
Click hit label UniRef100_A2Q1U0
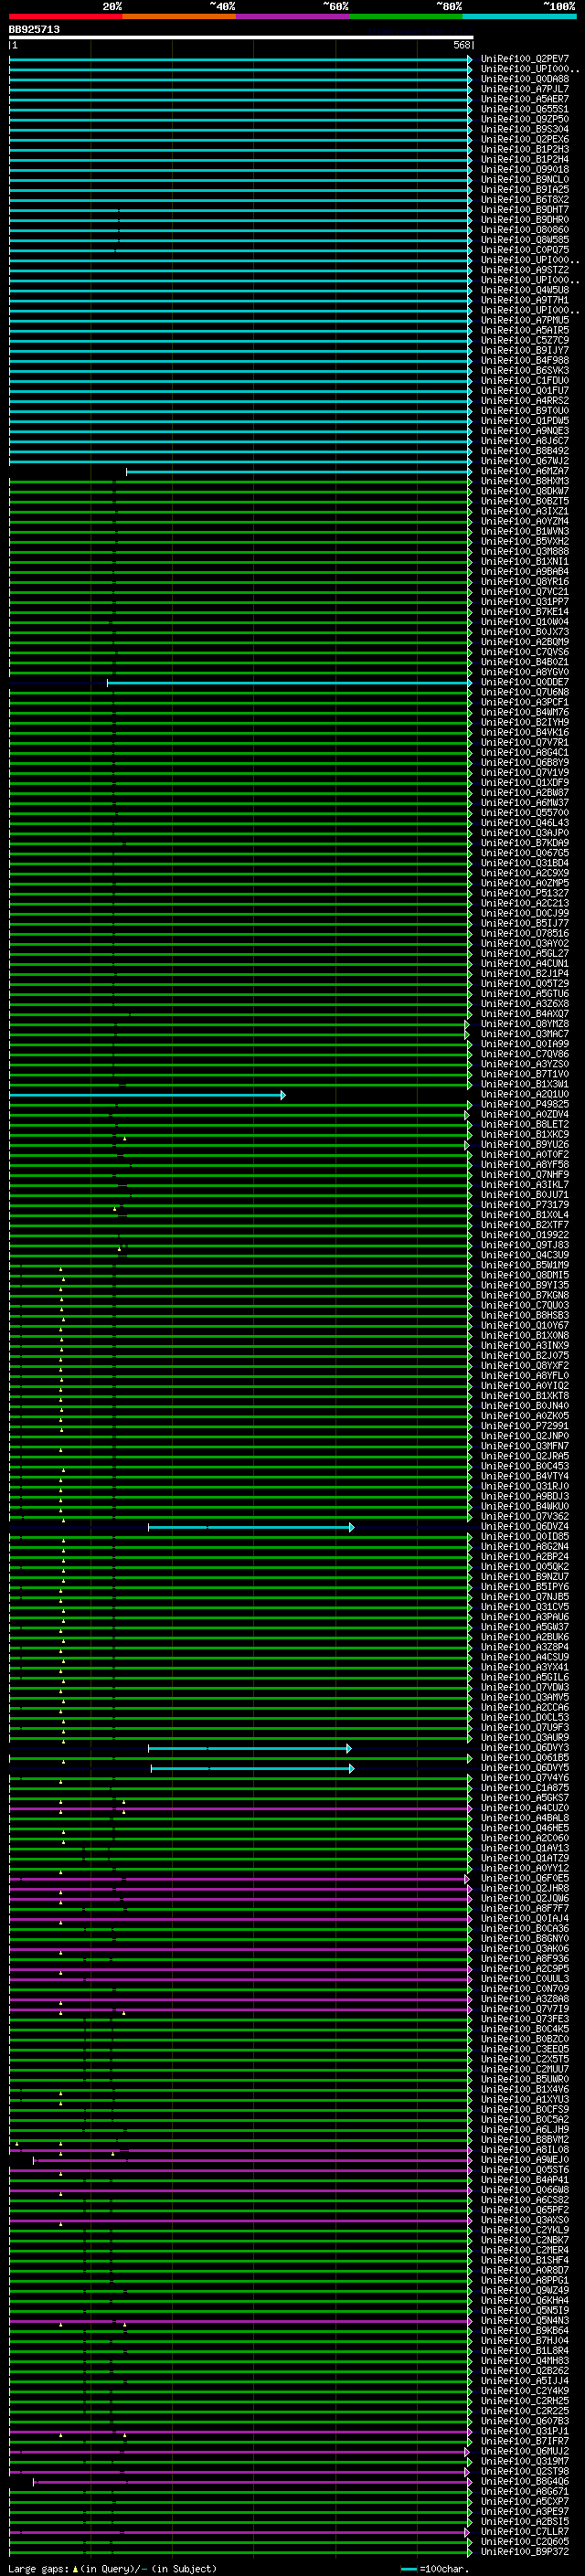coord(524,1094)
